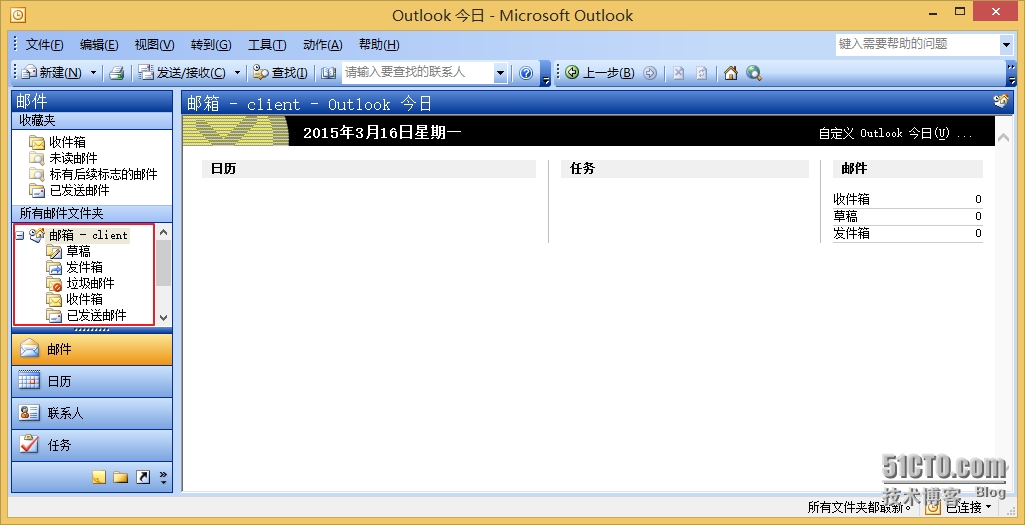This screenshot has width=1025, height=525.
Task: Click the blue Help question icon
Action: point(526,73)
